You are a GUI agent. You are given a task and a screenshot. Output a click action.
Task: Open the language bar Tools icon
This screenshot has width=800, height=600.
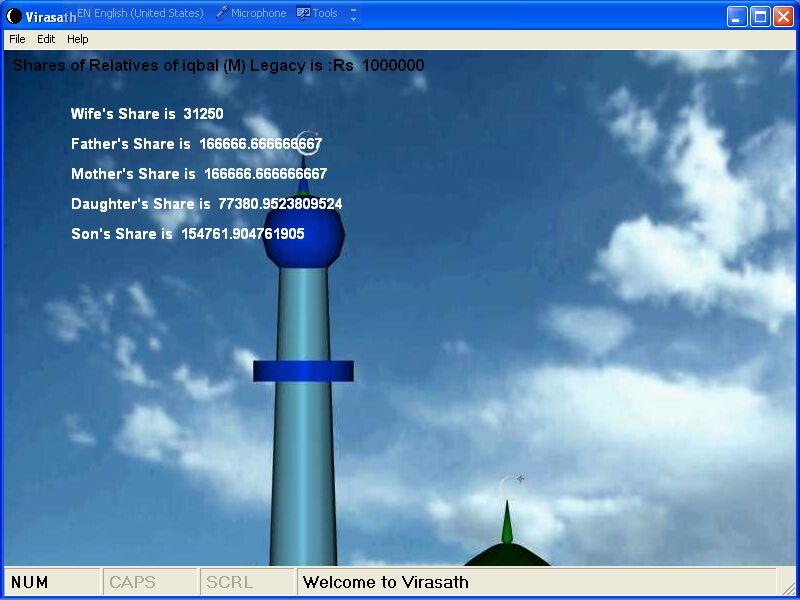tap(303, 14)
